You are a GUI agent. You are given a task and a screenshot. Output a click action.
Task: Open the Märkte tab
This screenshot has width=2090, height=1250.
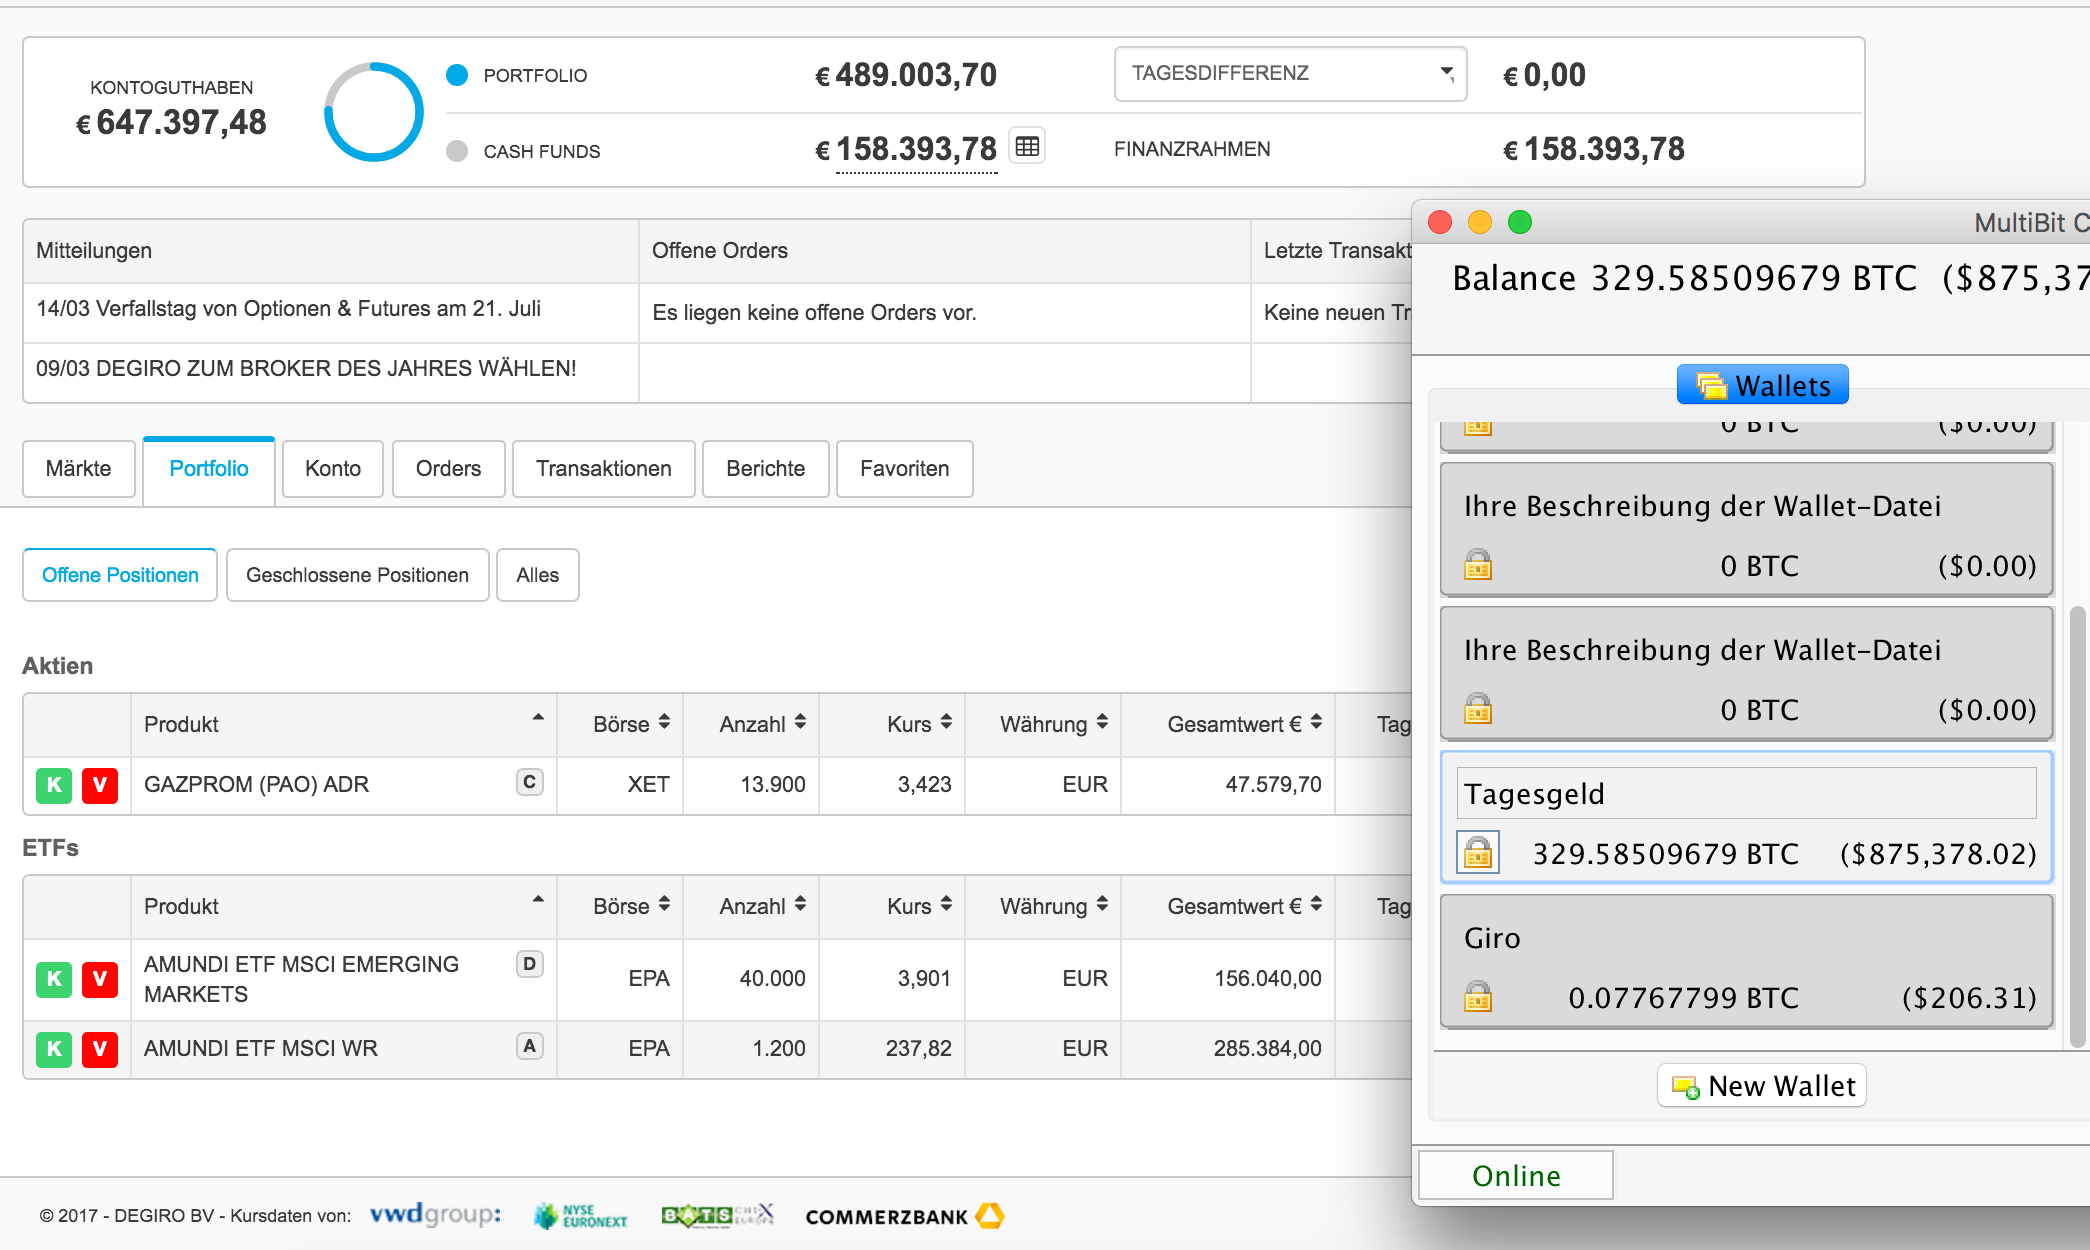[78, 469]
